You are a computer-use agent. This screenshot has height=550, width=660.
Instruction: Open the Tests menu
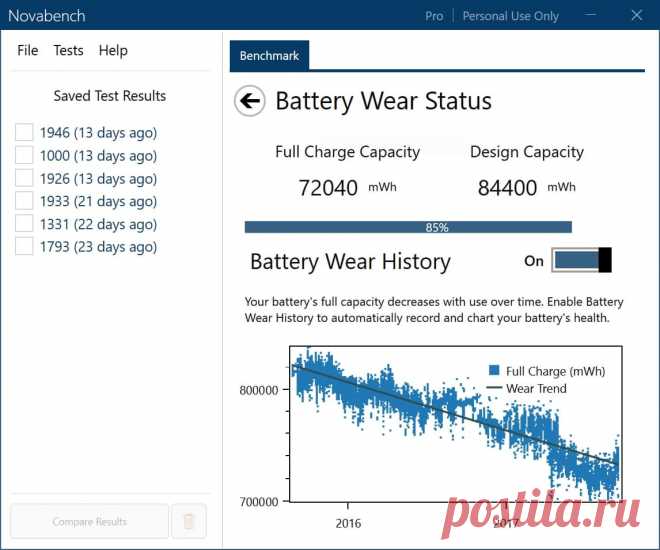pyautogui.click(x=69, y=50)
